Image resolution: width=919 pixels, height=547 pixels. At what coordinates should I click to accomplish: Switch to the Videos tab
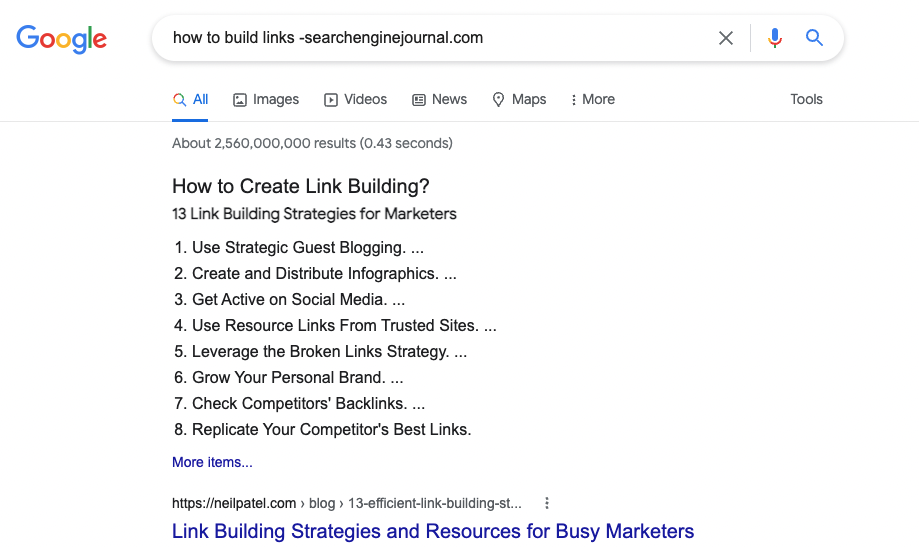[x=355, y=100]
